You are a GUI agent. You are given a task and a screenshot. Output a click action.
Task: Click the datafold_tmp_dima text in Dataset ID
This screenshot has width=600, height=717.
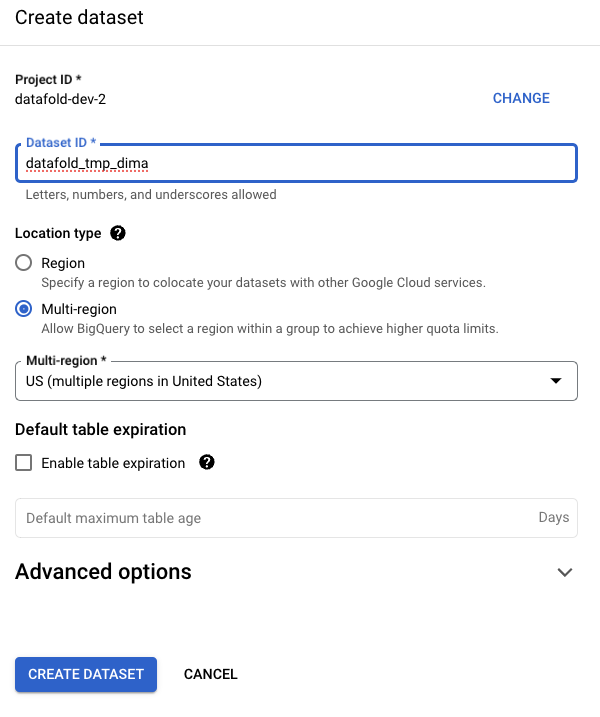[87, 163]
